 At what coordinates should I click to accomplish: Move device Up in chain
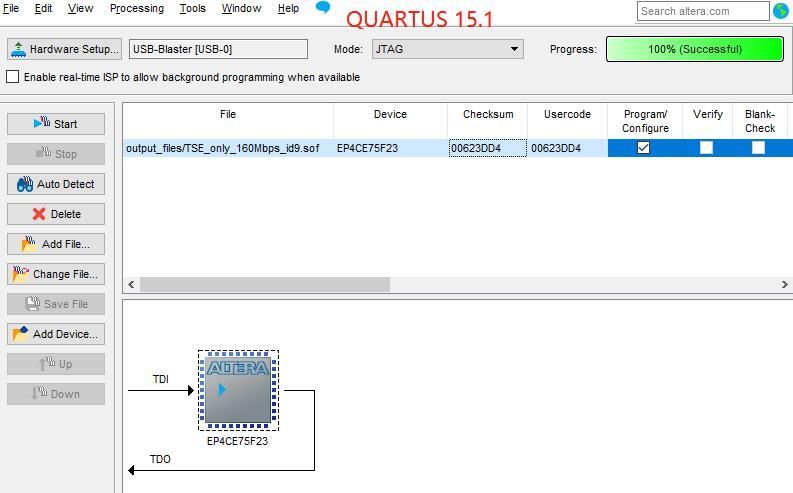point(56,364)
